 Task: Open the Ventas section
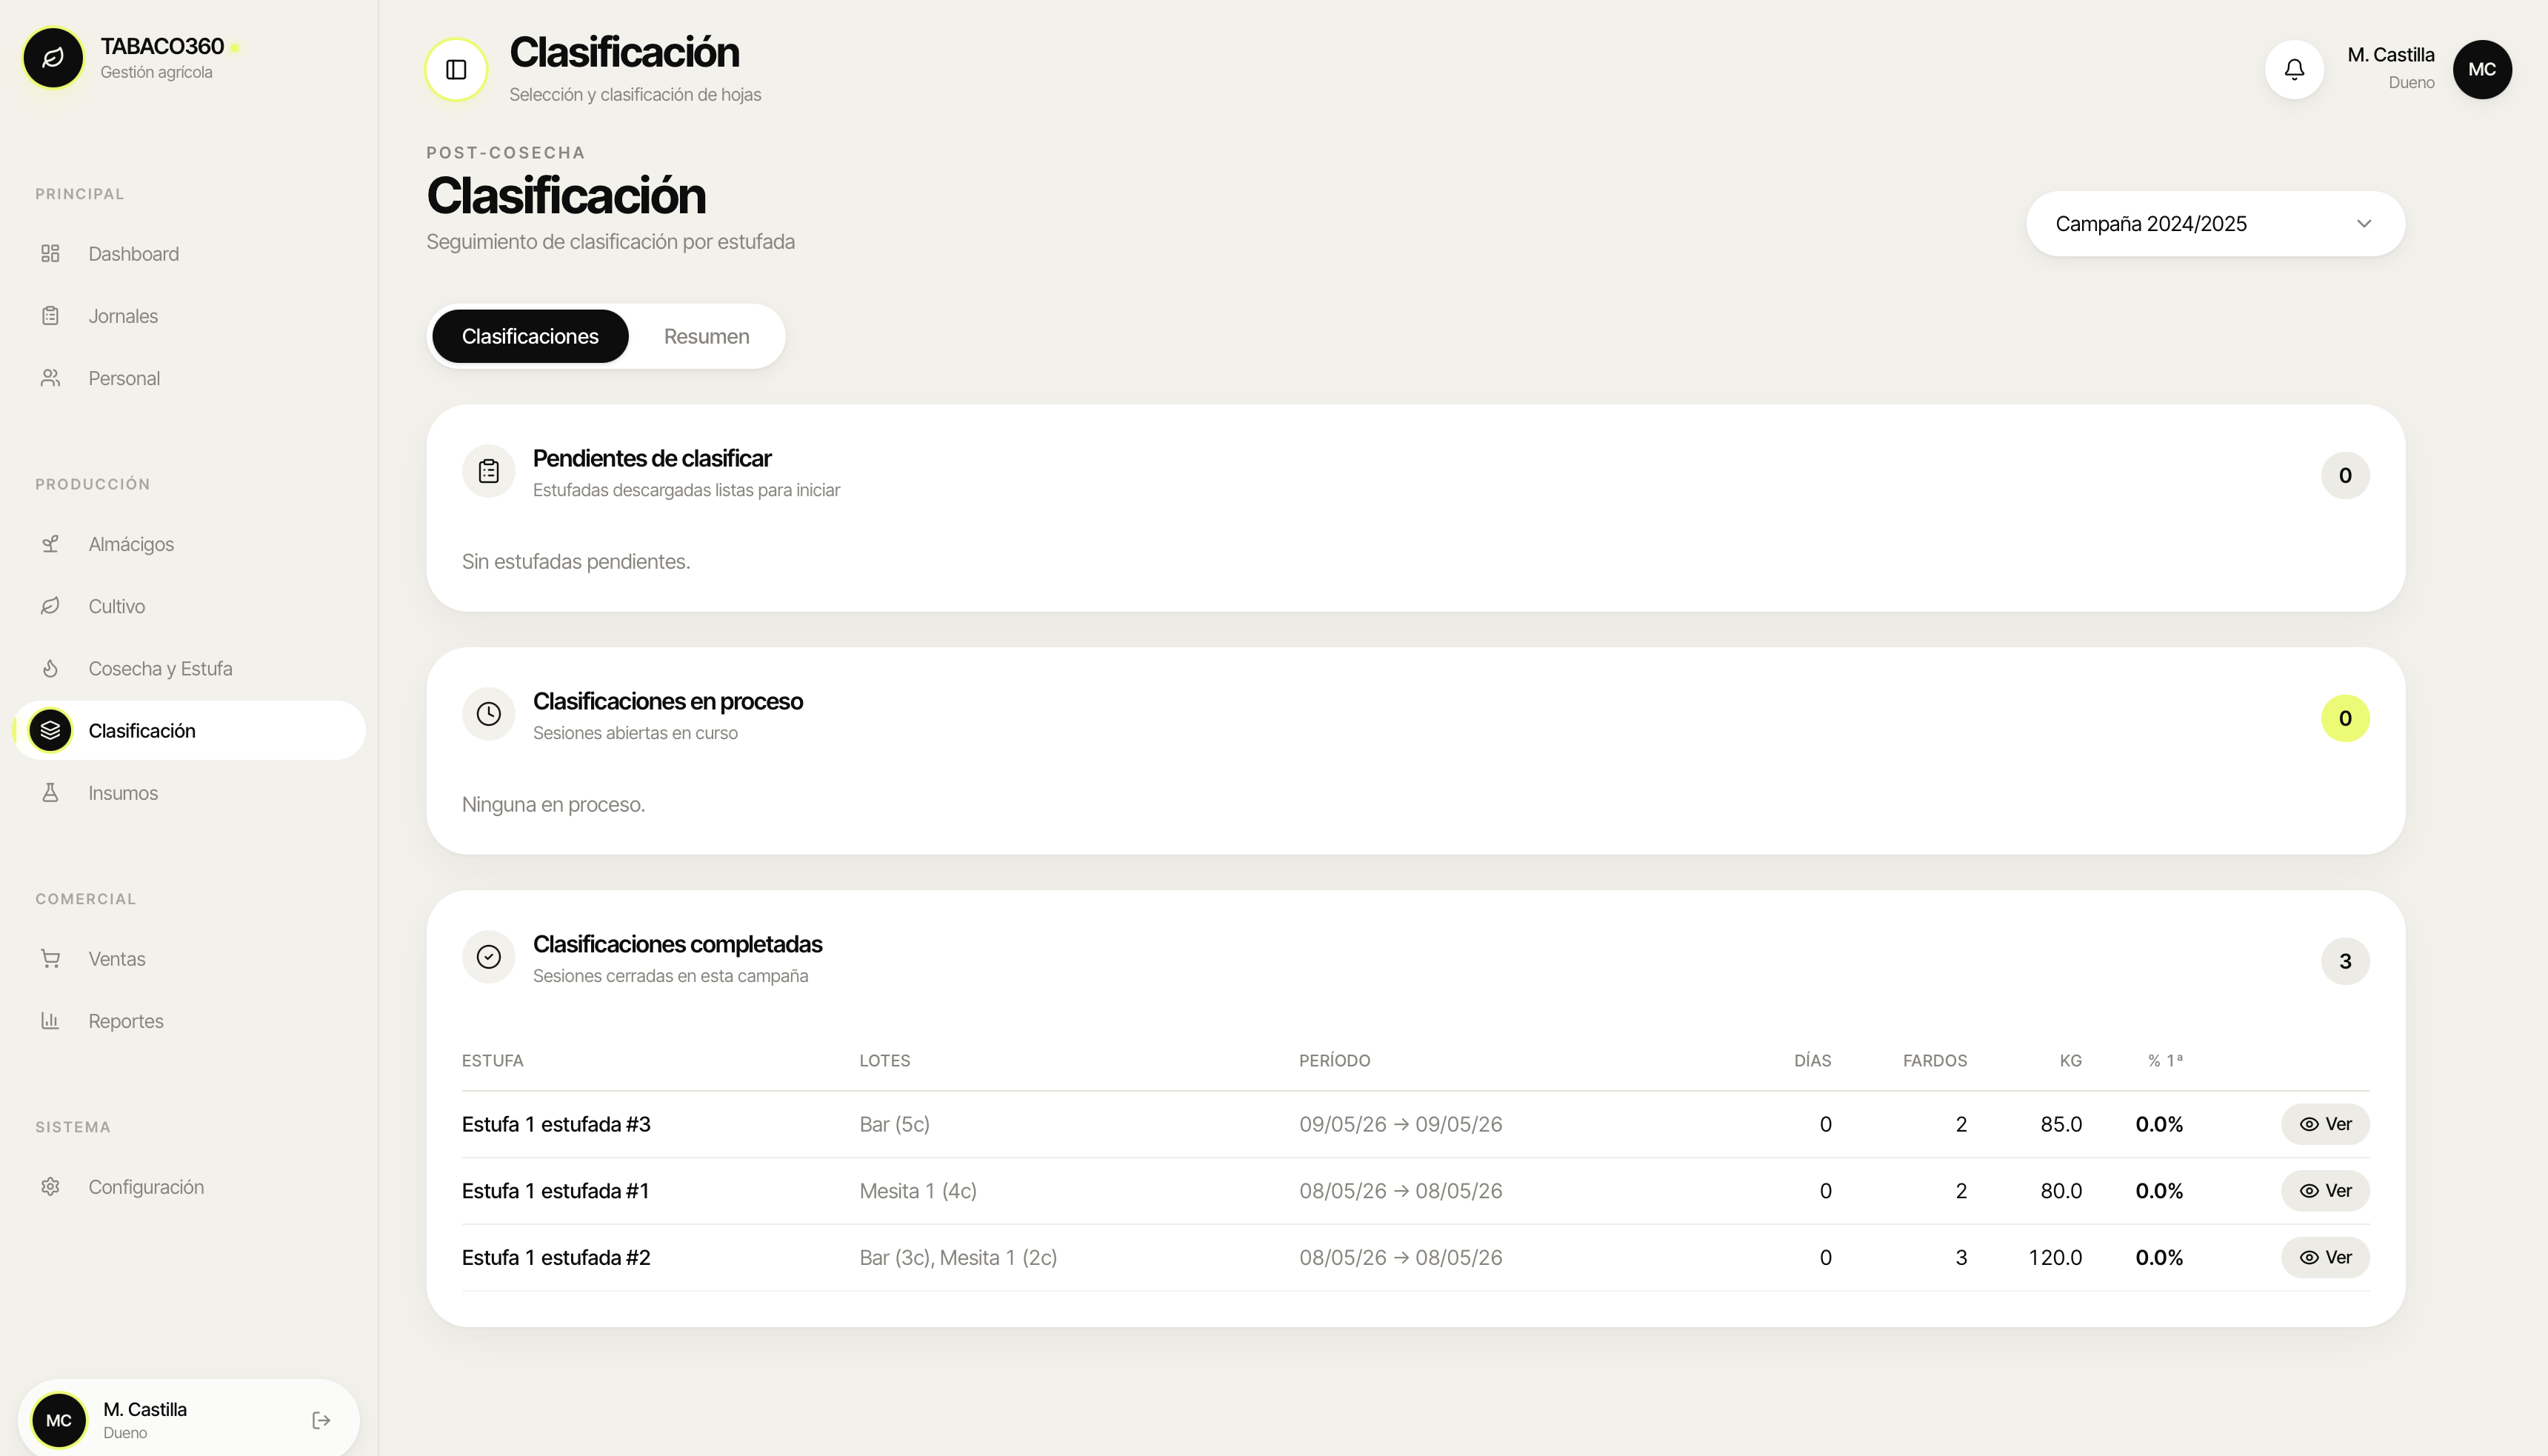tap(190, 959)
